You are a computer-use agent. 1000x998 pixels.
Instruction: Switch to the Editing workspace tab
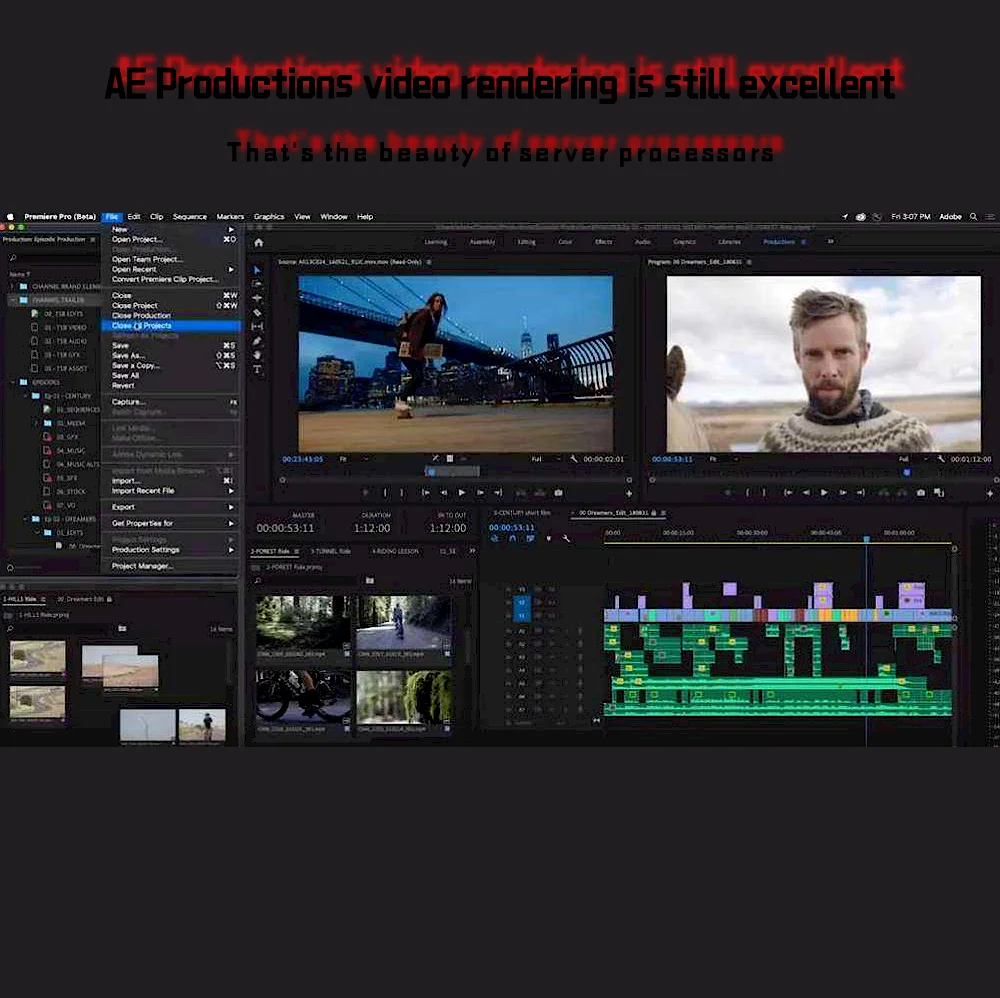coord(526,242)
